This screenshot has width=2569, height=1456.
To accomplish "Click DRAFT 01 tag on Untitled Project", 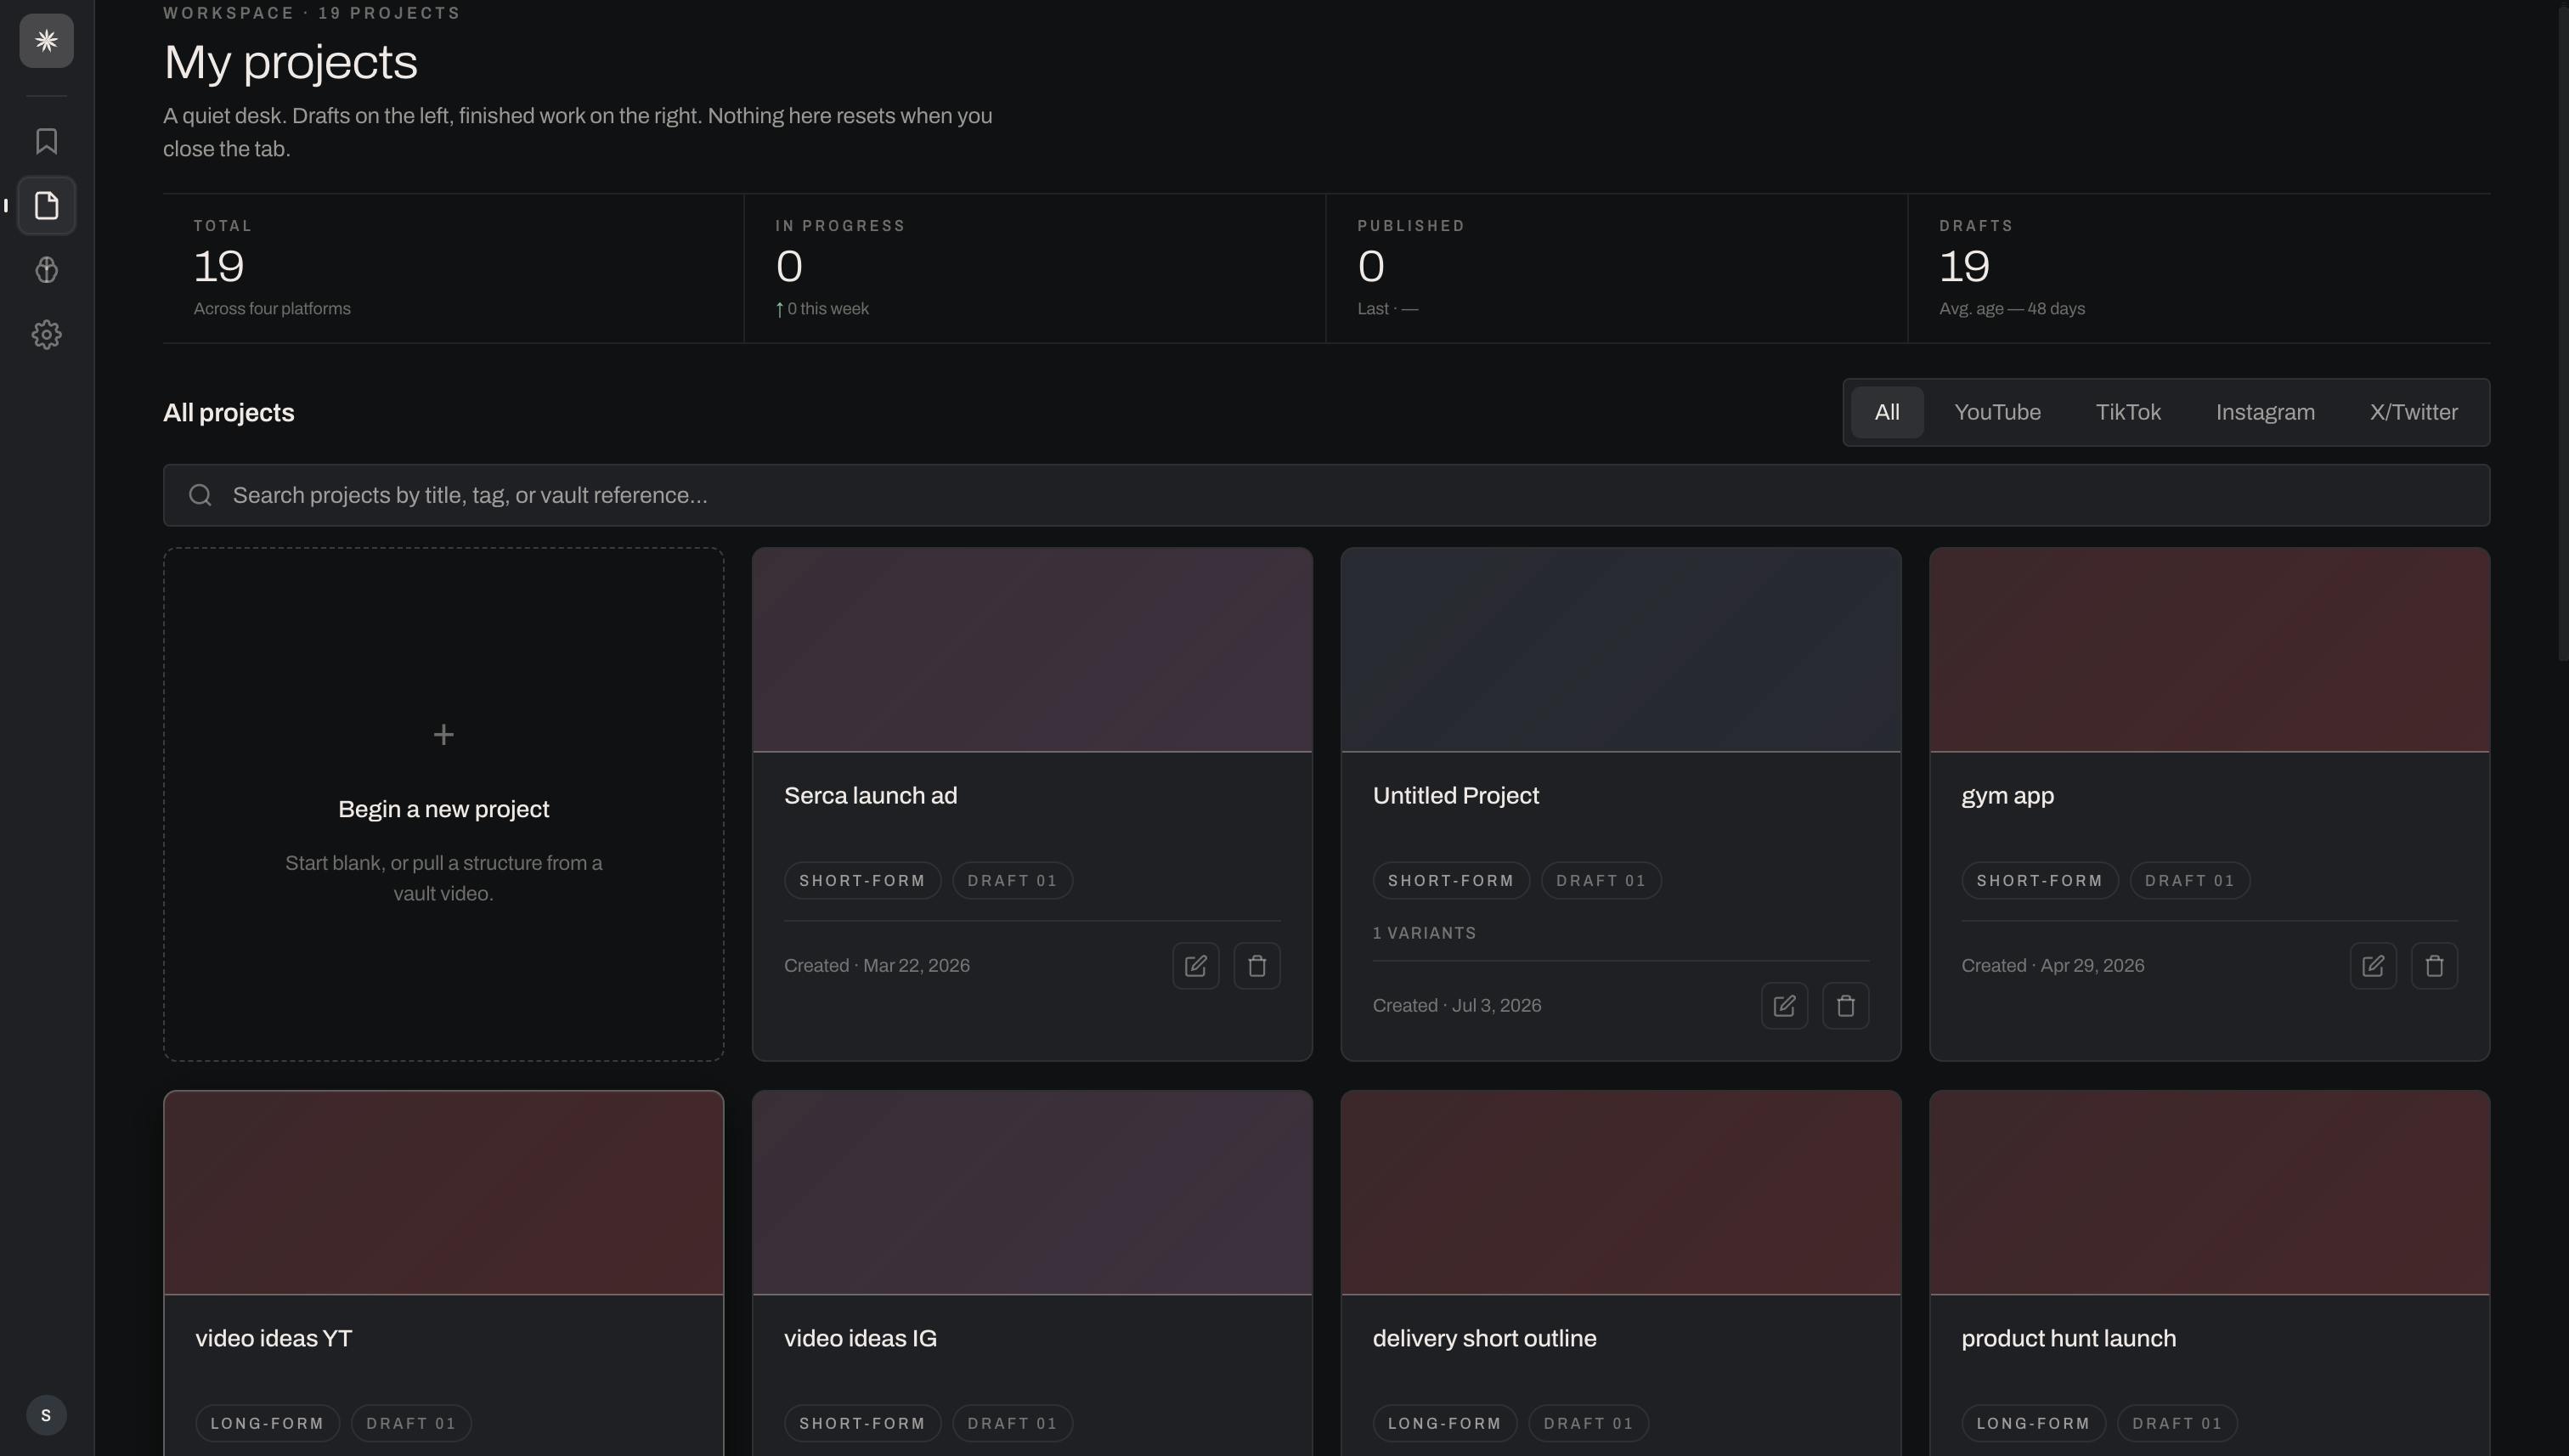I will (x=1601, y=881).
